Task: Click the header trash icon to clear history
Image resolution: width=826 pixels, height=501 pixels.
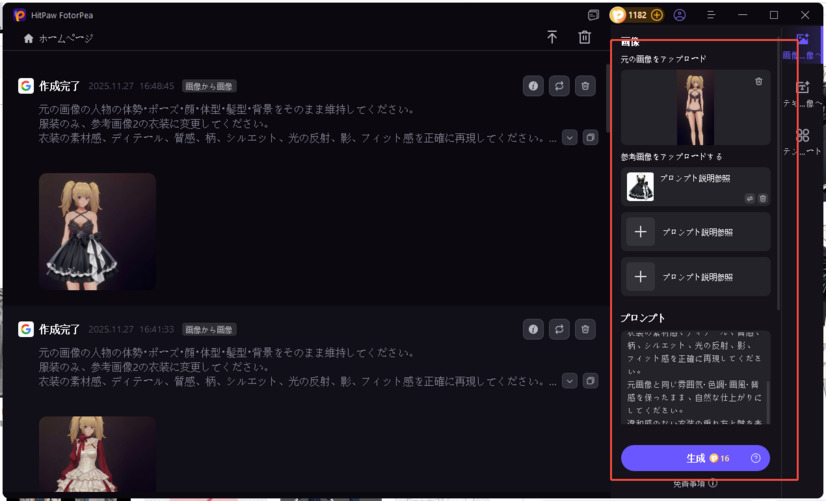Action: 584,37
